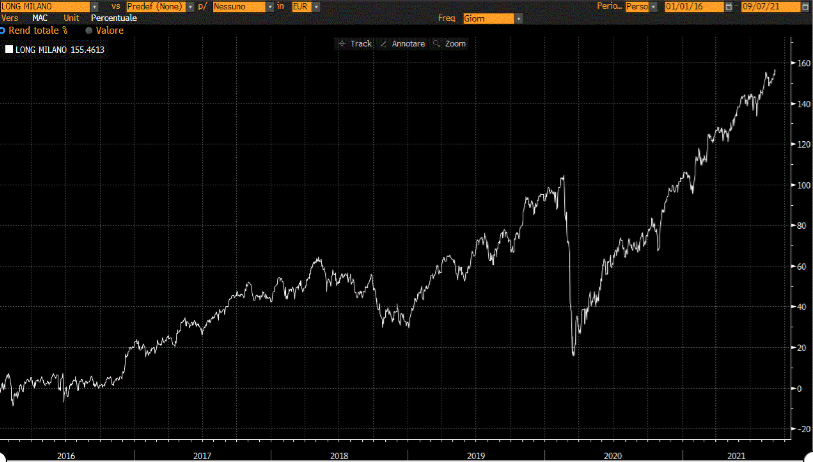Activate the Track crosshair tool

coord(355,44)
